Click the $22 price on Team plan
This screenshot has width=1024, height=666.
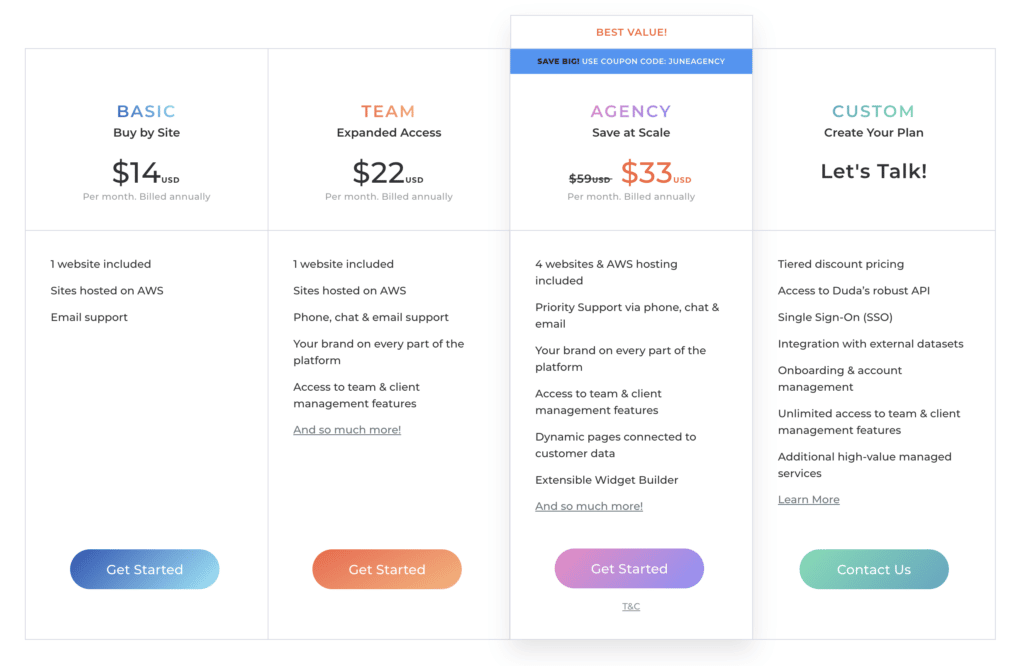[379, 173]
